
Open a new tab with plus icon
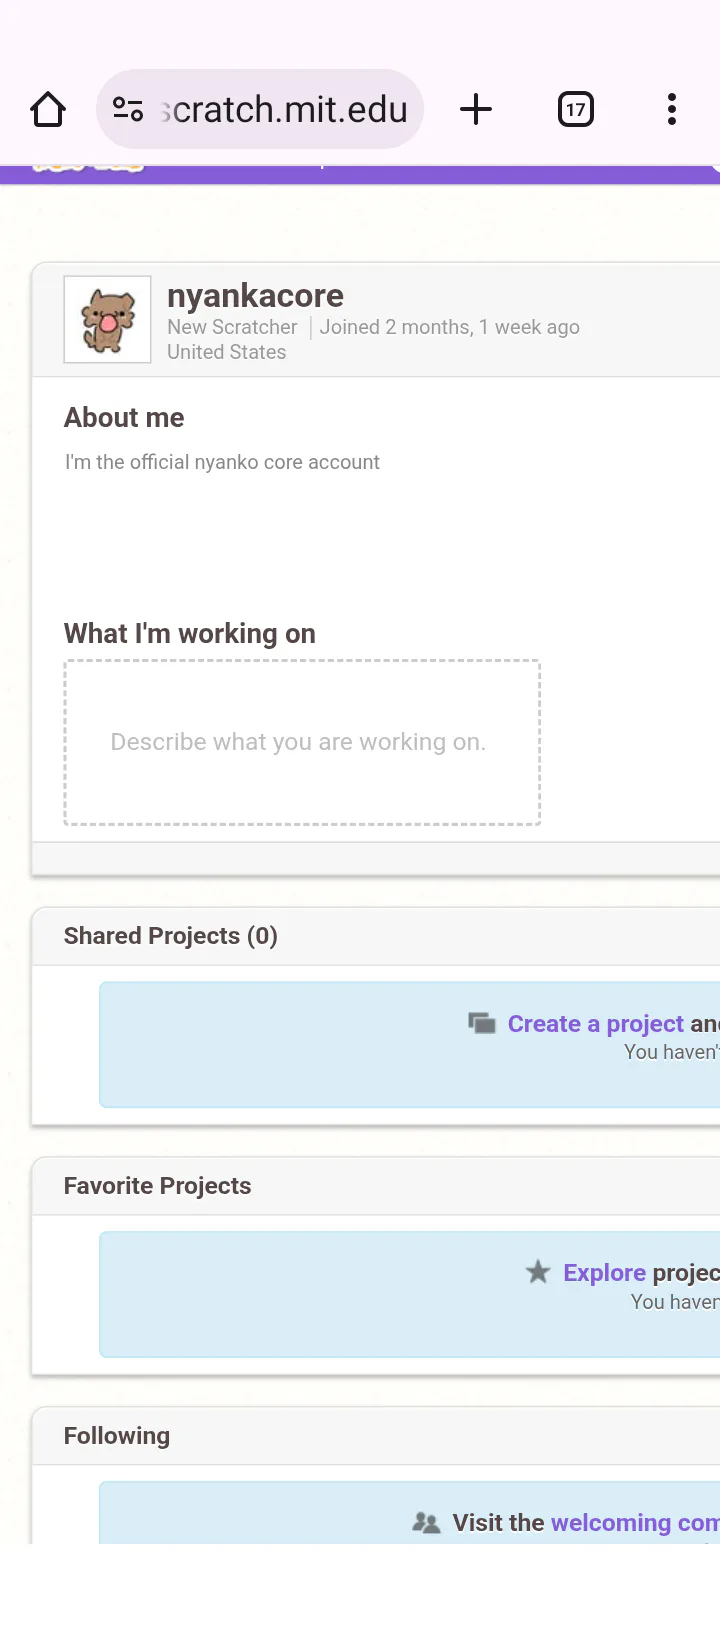(476, 109)
